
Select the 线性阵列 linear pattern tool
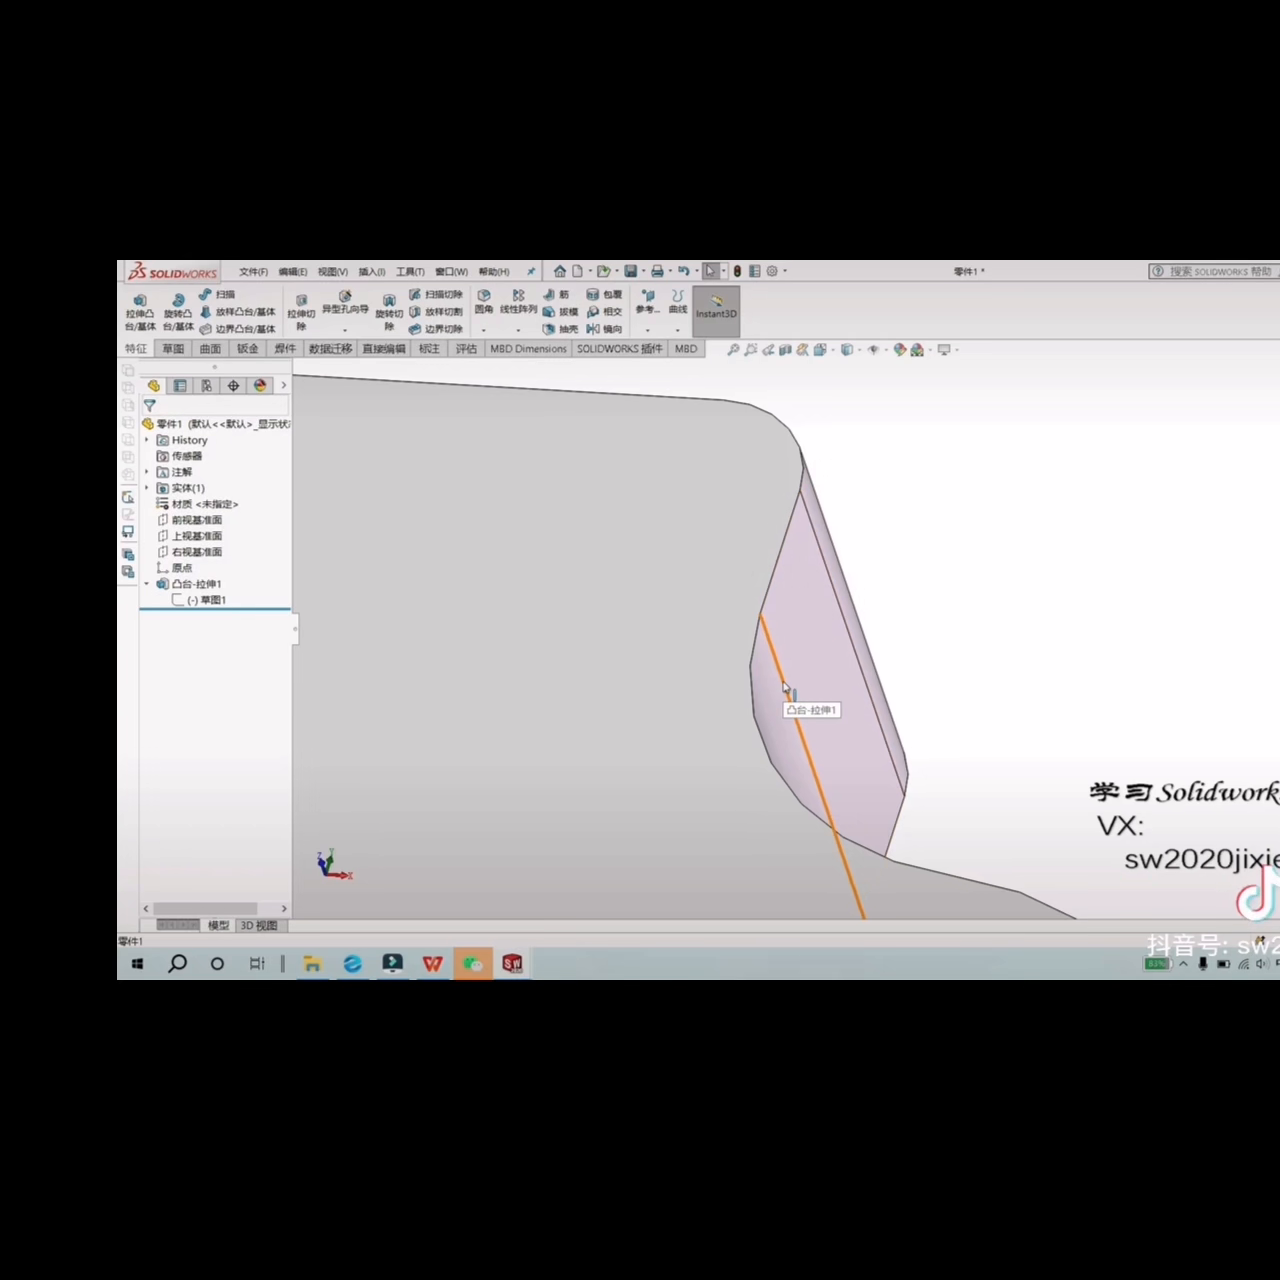[518, 302]
